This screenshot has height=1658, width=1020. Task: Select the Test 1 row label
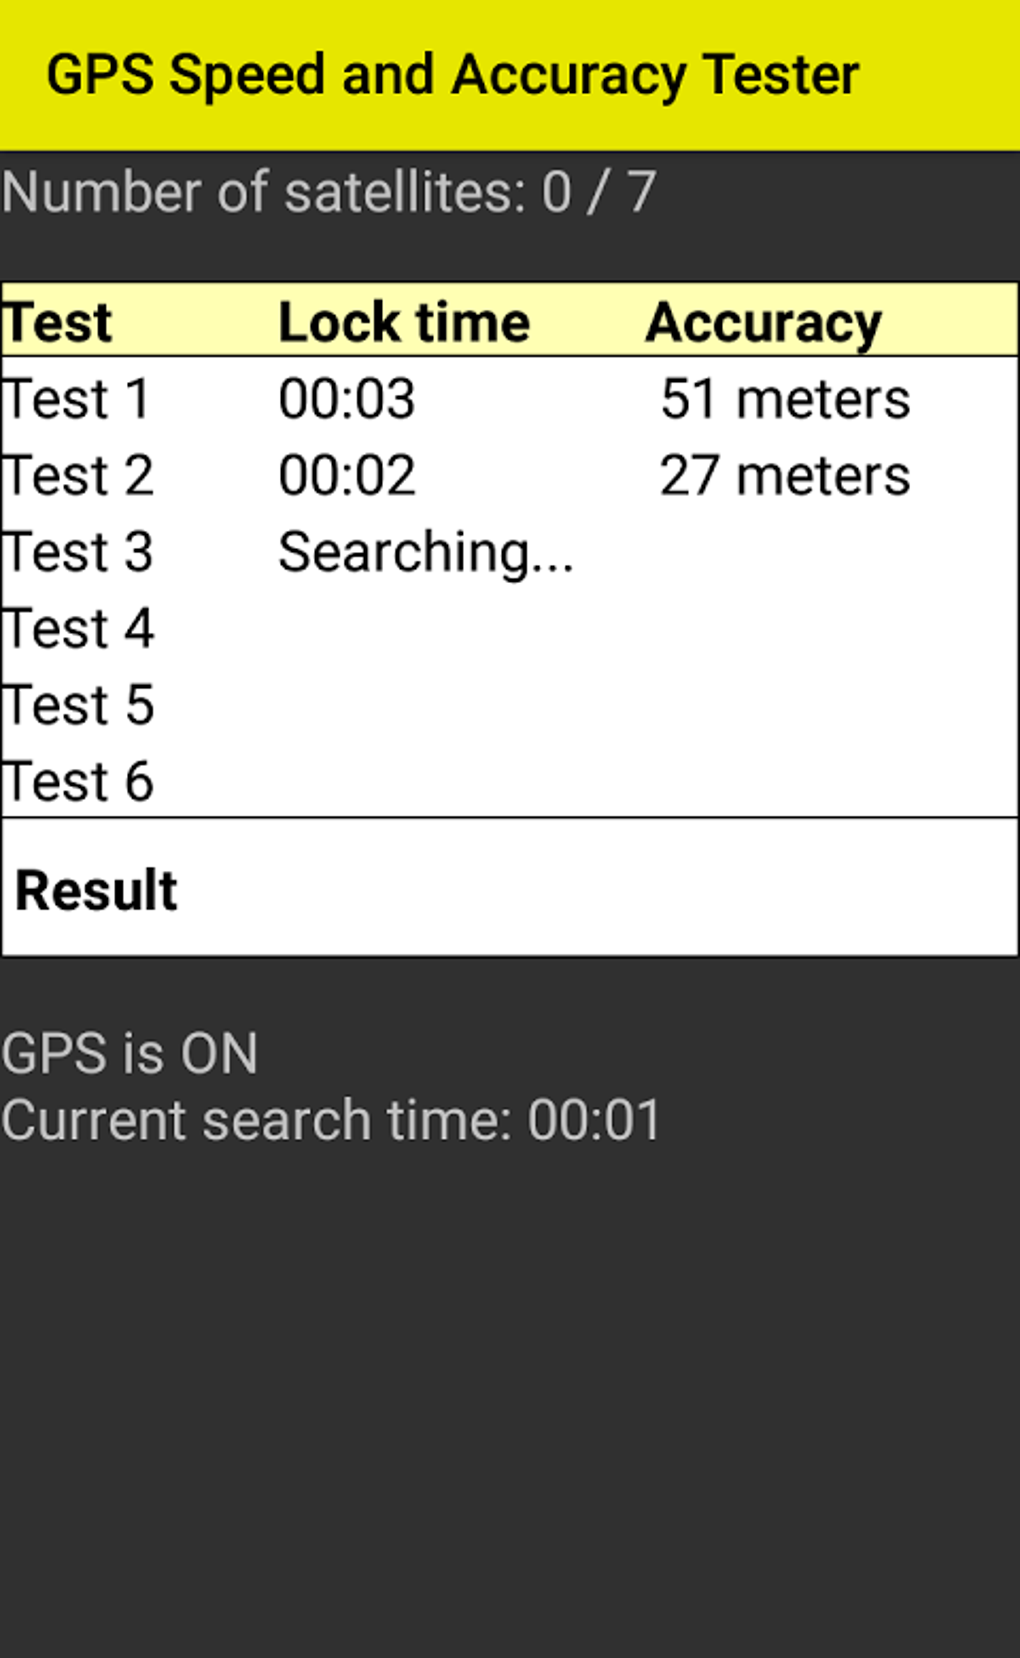[77, 399]
